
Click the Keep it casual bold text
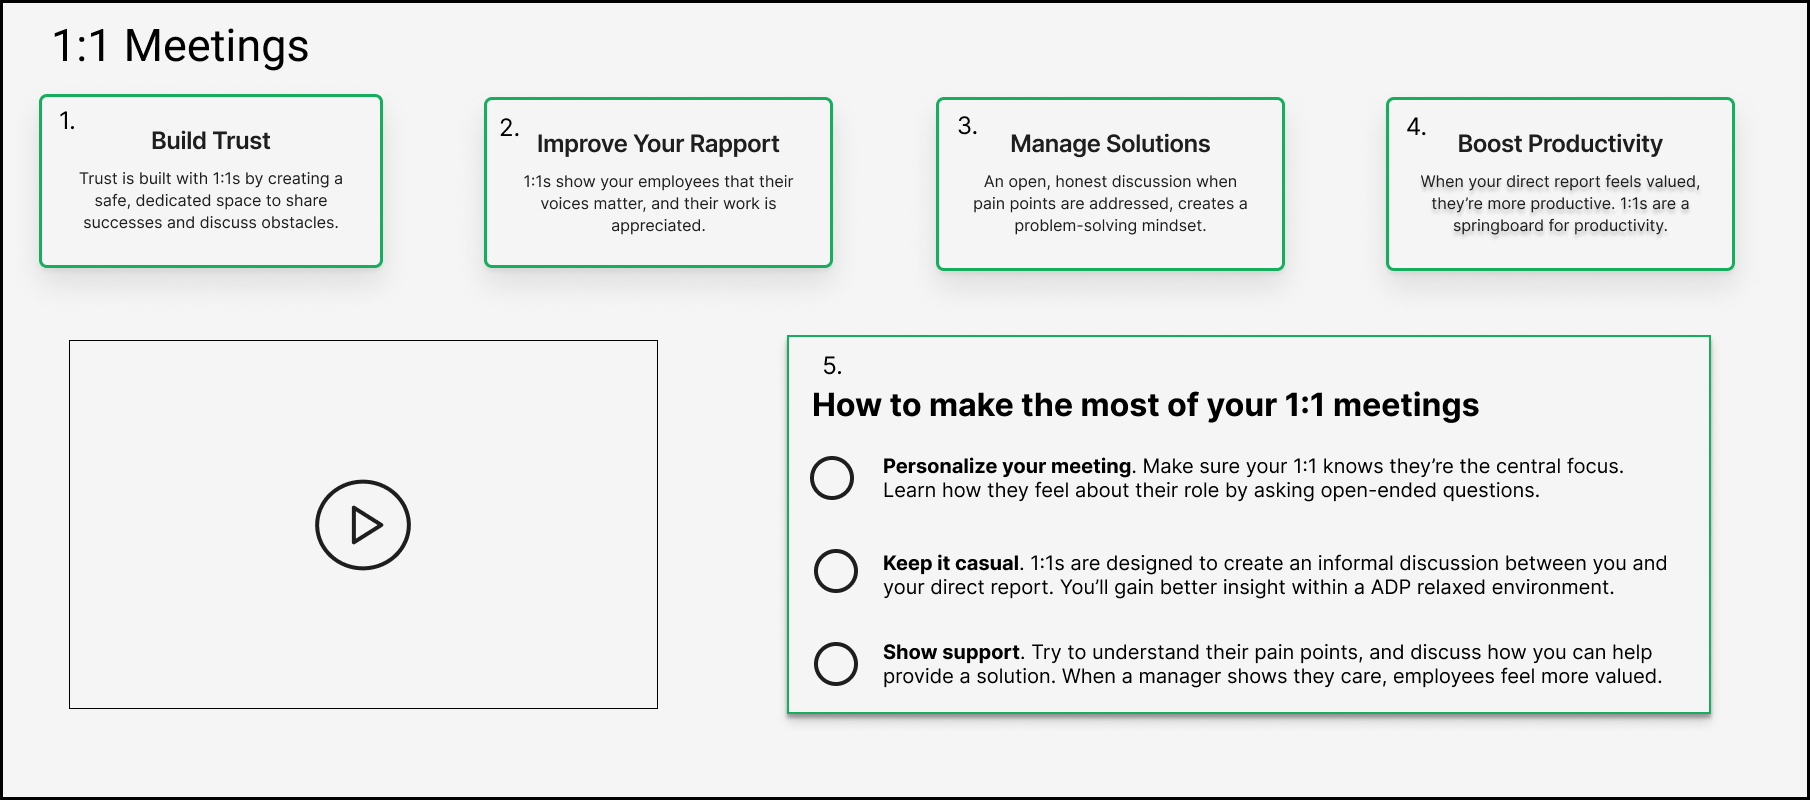point(950,563)
